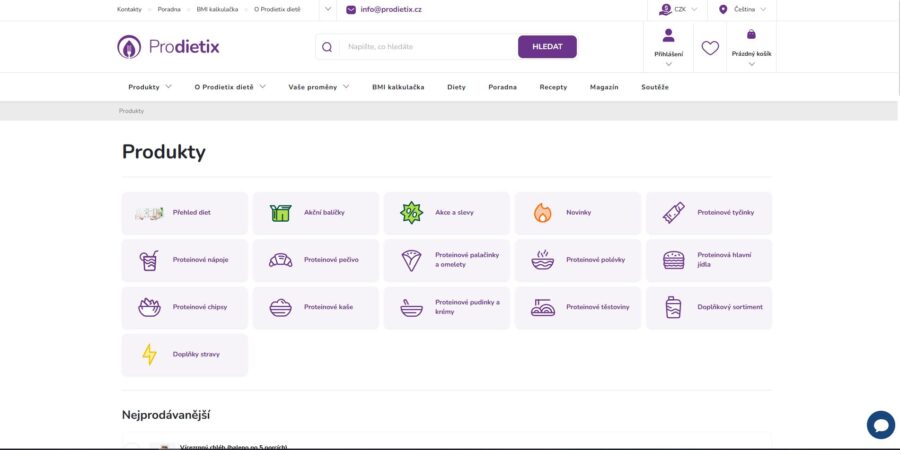Click the Proteinové těstoviny label
The image size is (900, 450).
(598, 307)
